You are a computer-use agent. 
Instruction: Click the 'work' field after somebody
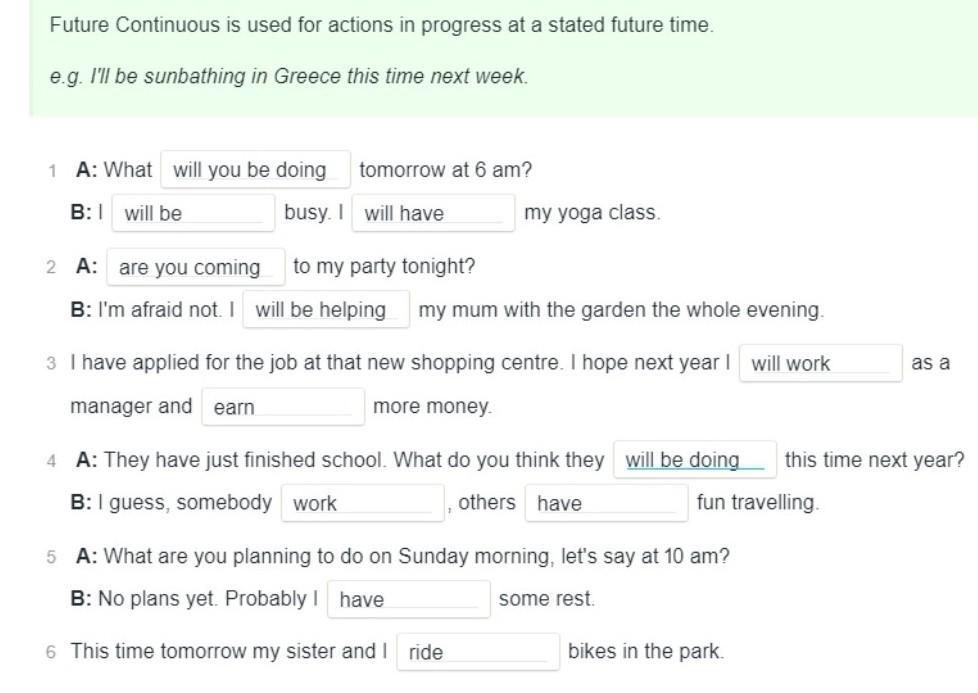coord(362,503)
